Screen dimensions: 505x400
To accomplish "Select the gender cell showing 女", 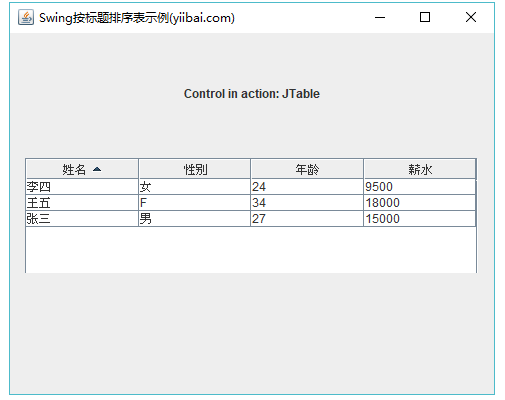I will pyautogui.click(x=195, y=187).
